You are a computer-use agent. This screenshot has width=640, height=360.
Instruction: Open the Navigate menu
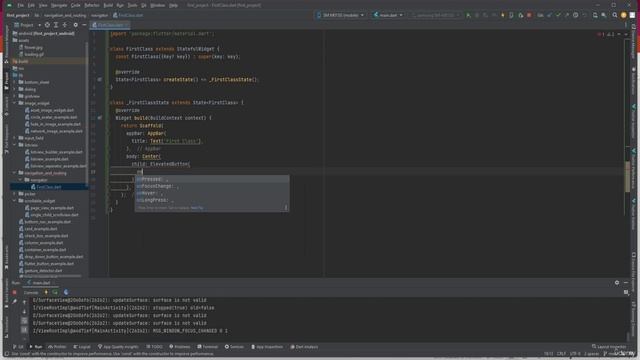tap(59, 5)
